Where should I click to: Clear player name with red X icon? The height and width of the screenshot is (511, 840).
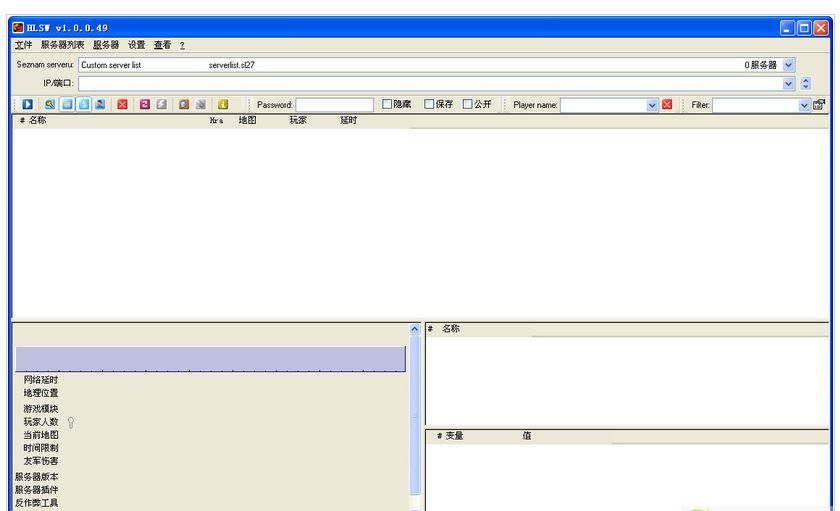pos(668,104)
